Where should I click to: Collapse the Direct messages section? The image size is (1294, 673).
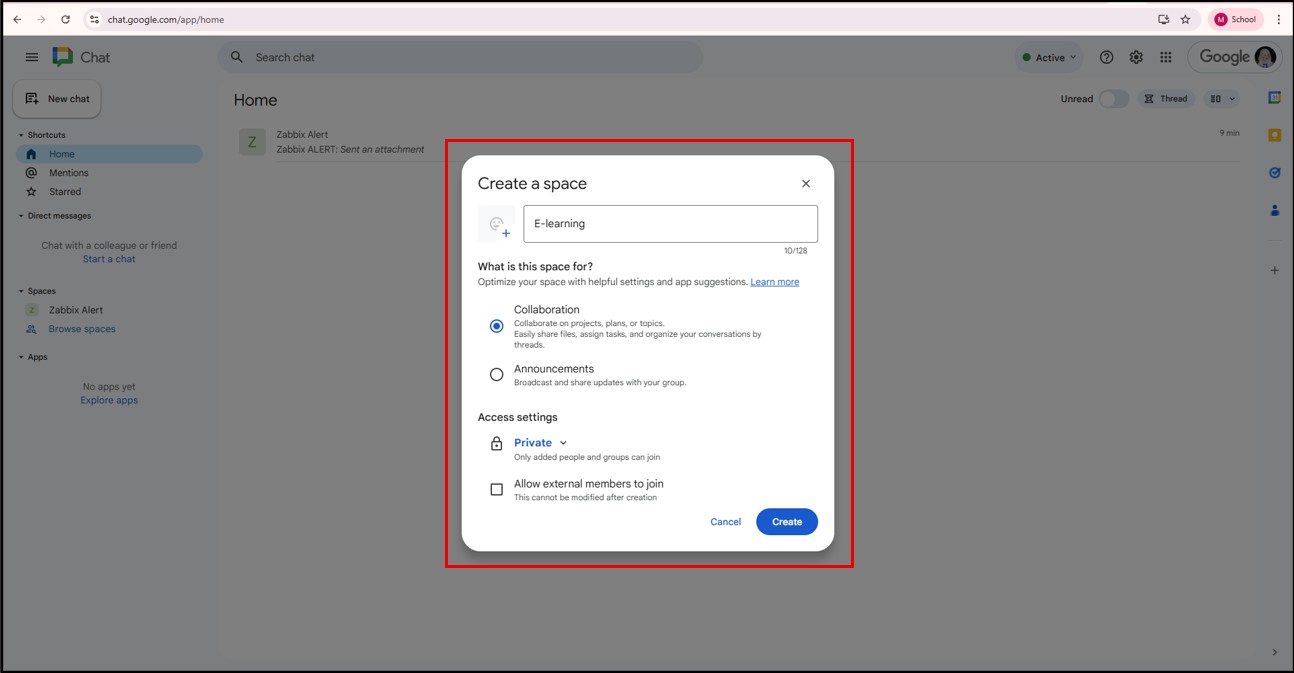[x=21, y=216]
